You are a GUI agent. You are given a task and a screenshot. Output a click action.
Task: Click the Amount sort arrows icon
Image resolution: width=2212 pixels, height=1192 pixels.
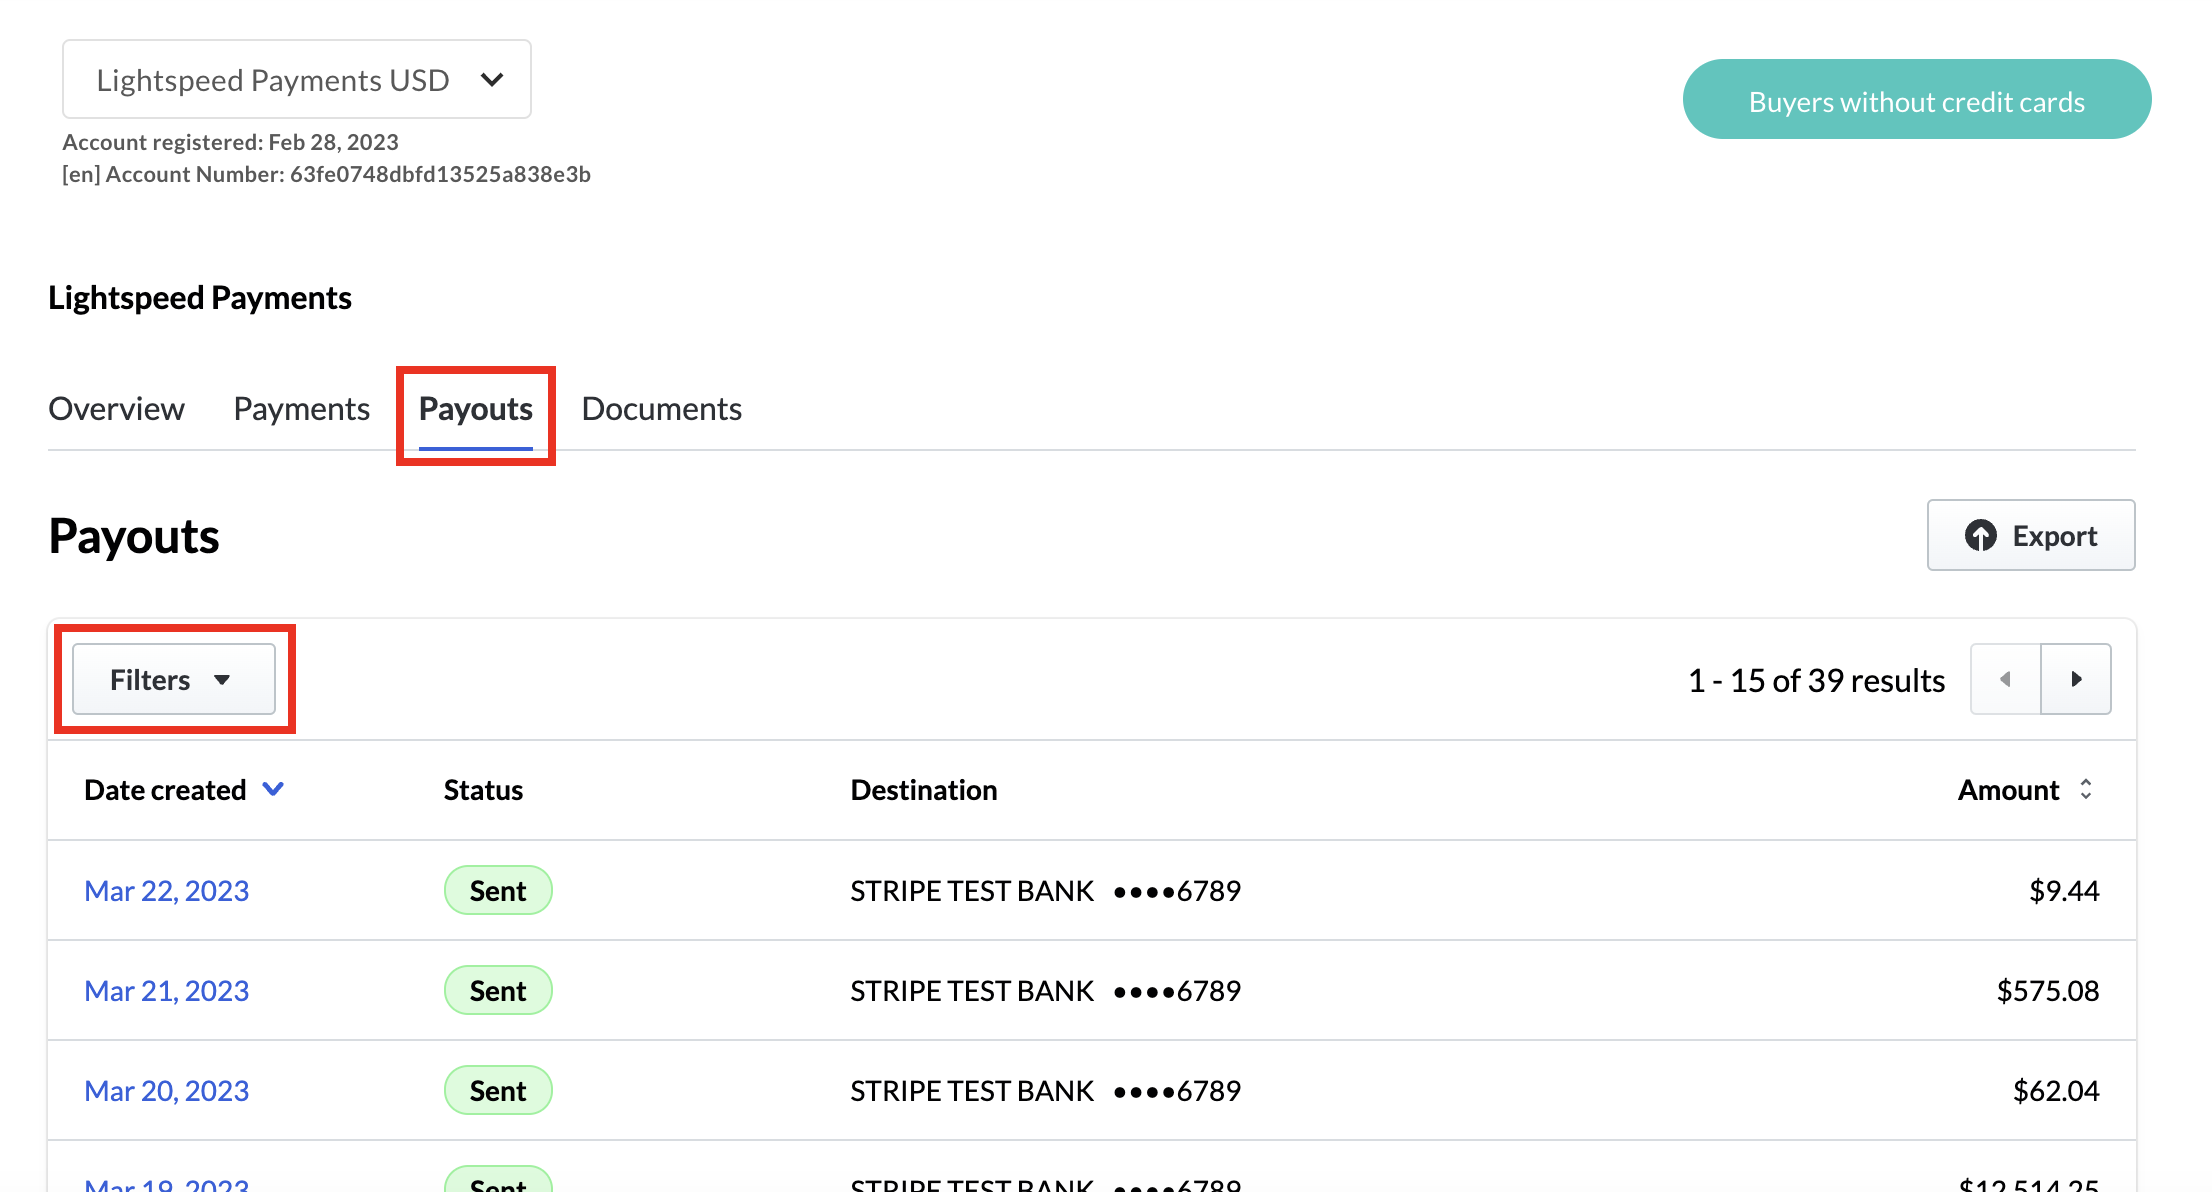(2086, 789)
